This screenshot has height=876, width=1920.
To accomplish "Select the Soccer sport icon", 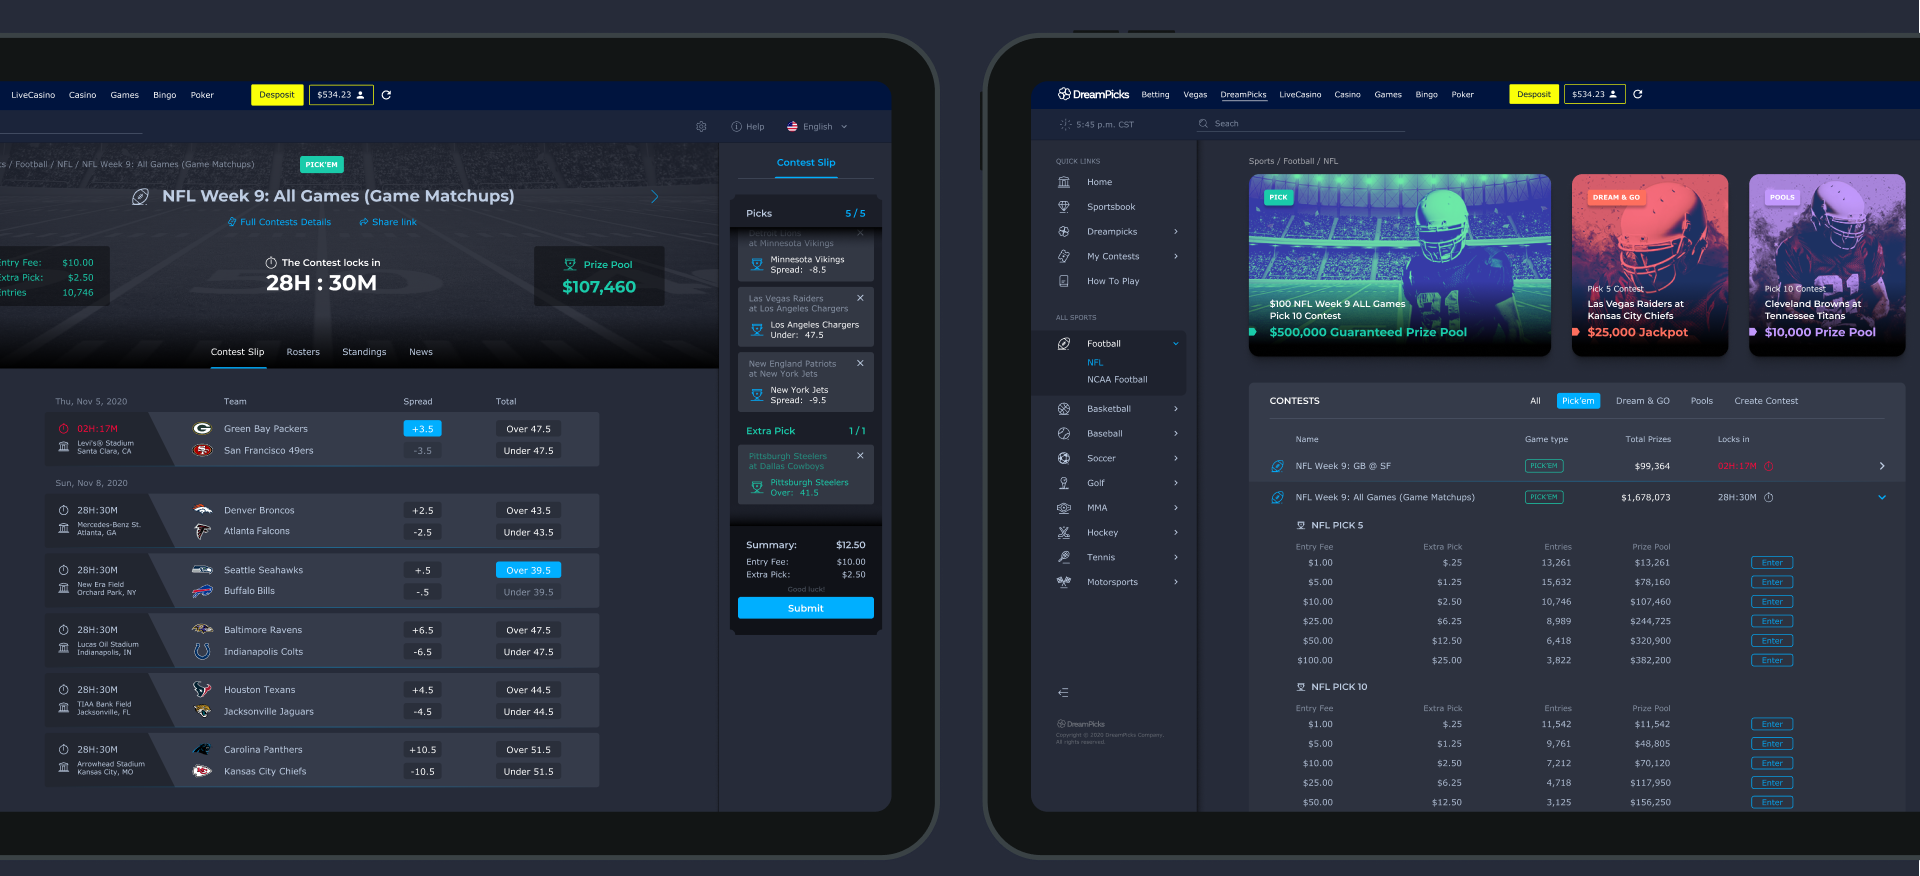I will [1064, 458].
